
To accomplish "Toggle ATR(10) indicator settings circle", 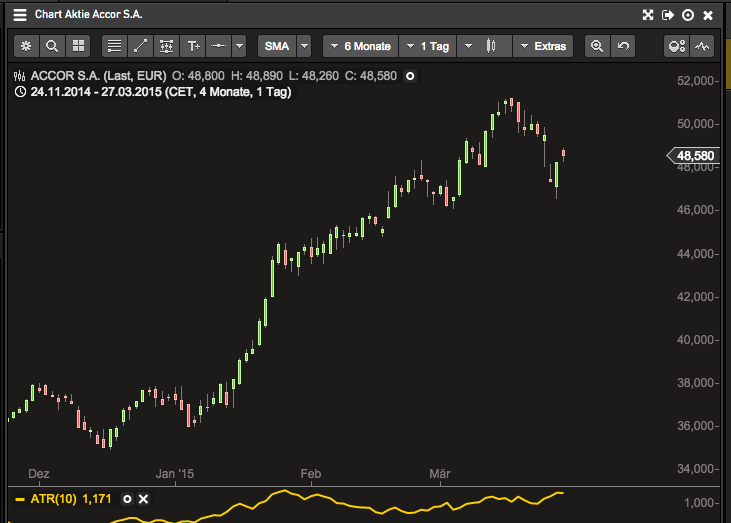I will click(x=127, y=498).
